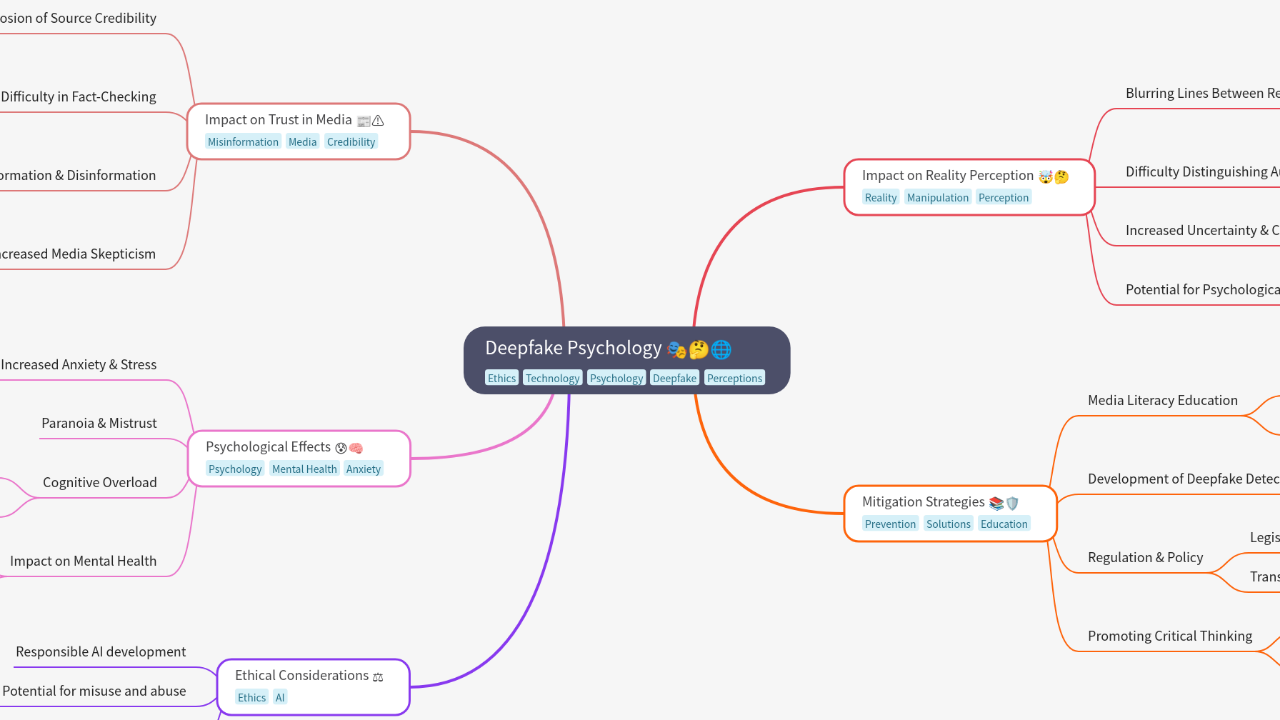The image size is (1280, 720).
Task: Click the Misinformation tag
Action: (243, 142)
